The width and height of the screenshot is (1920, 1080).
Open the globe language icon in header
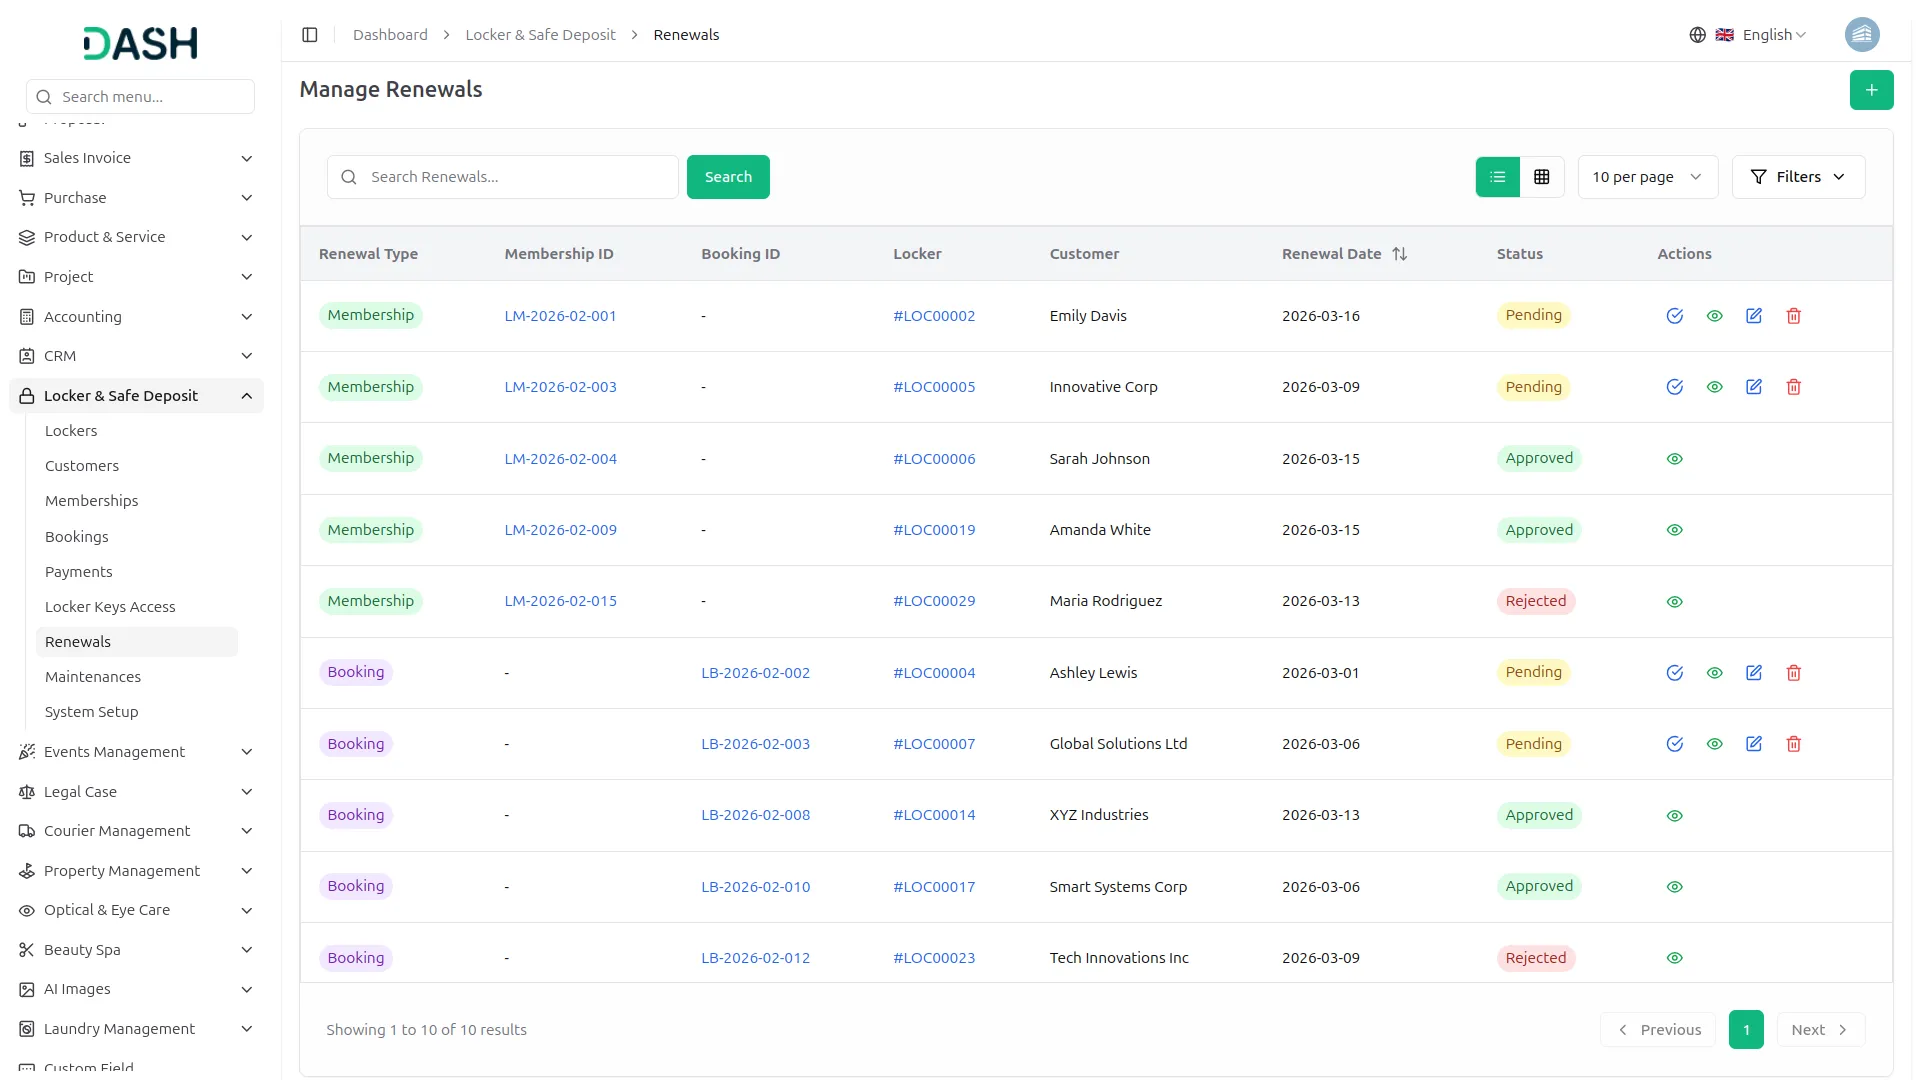pos(1697,34)
